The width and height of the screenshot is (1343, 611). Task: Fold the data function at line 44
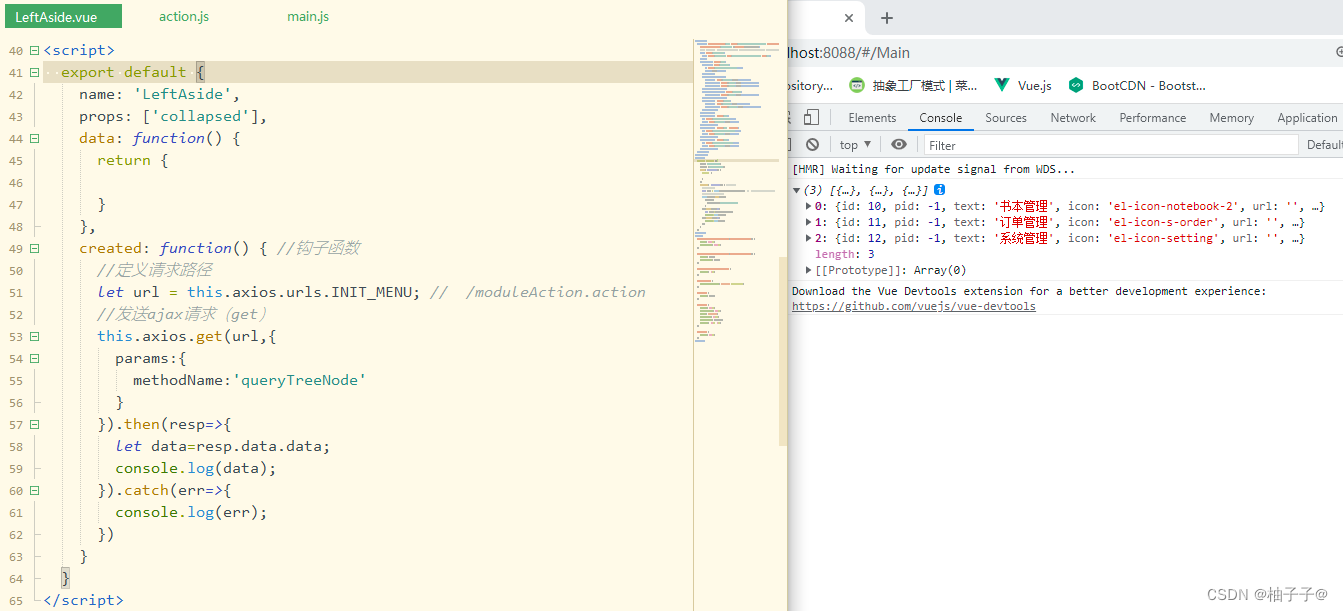tap(35, 138)
